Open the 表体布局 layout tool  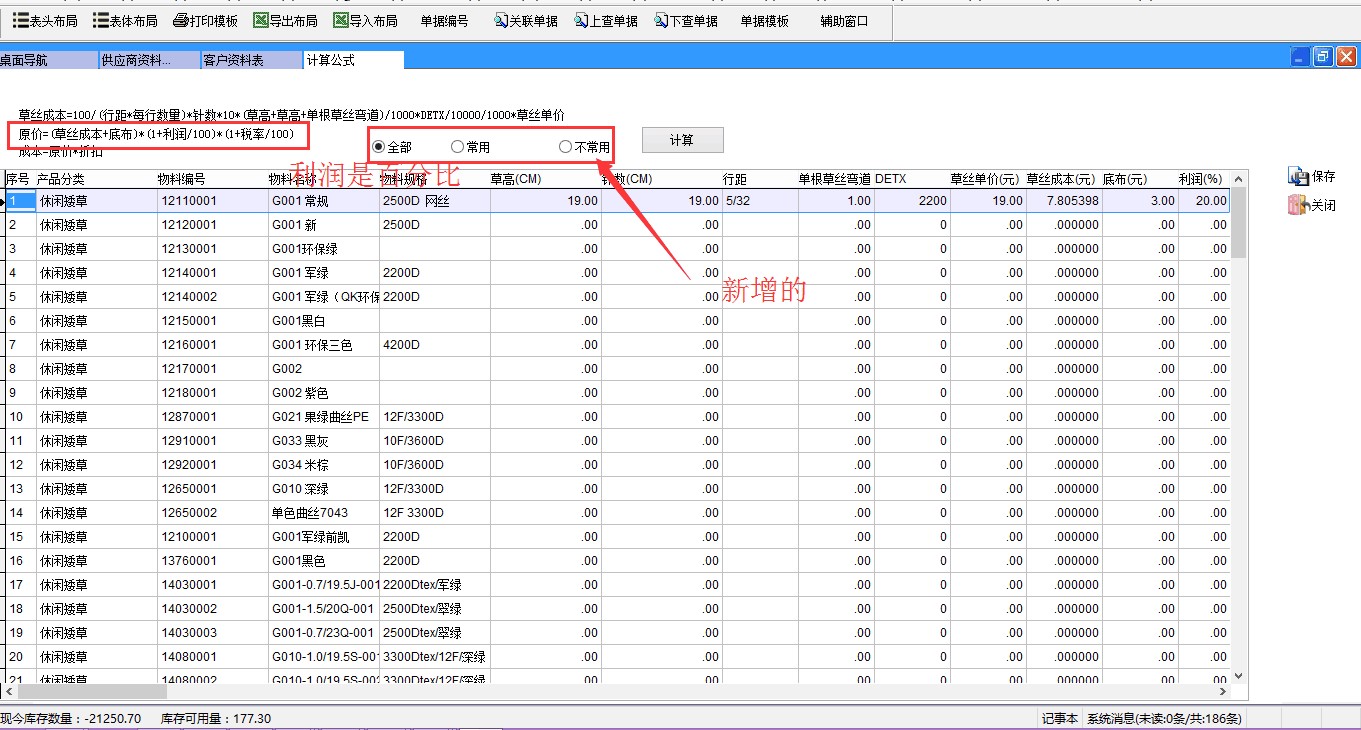click(101, 21)
